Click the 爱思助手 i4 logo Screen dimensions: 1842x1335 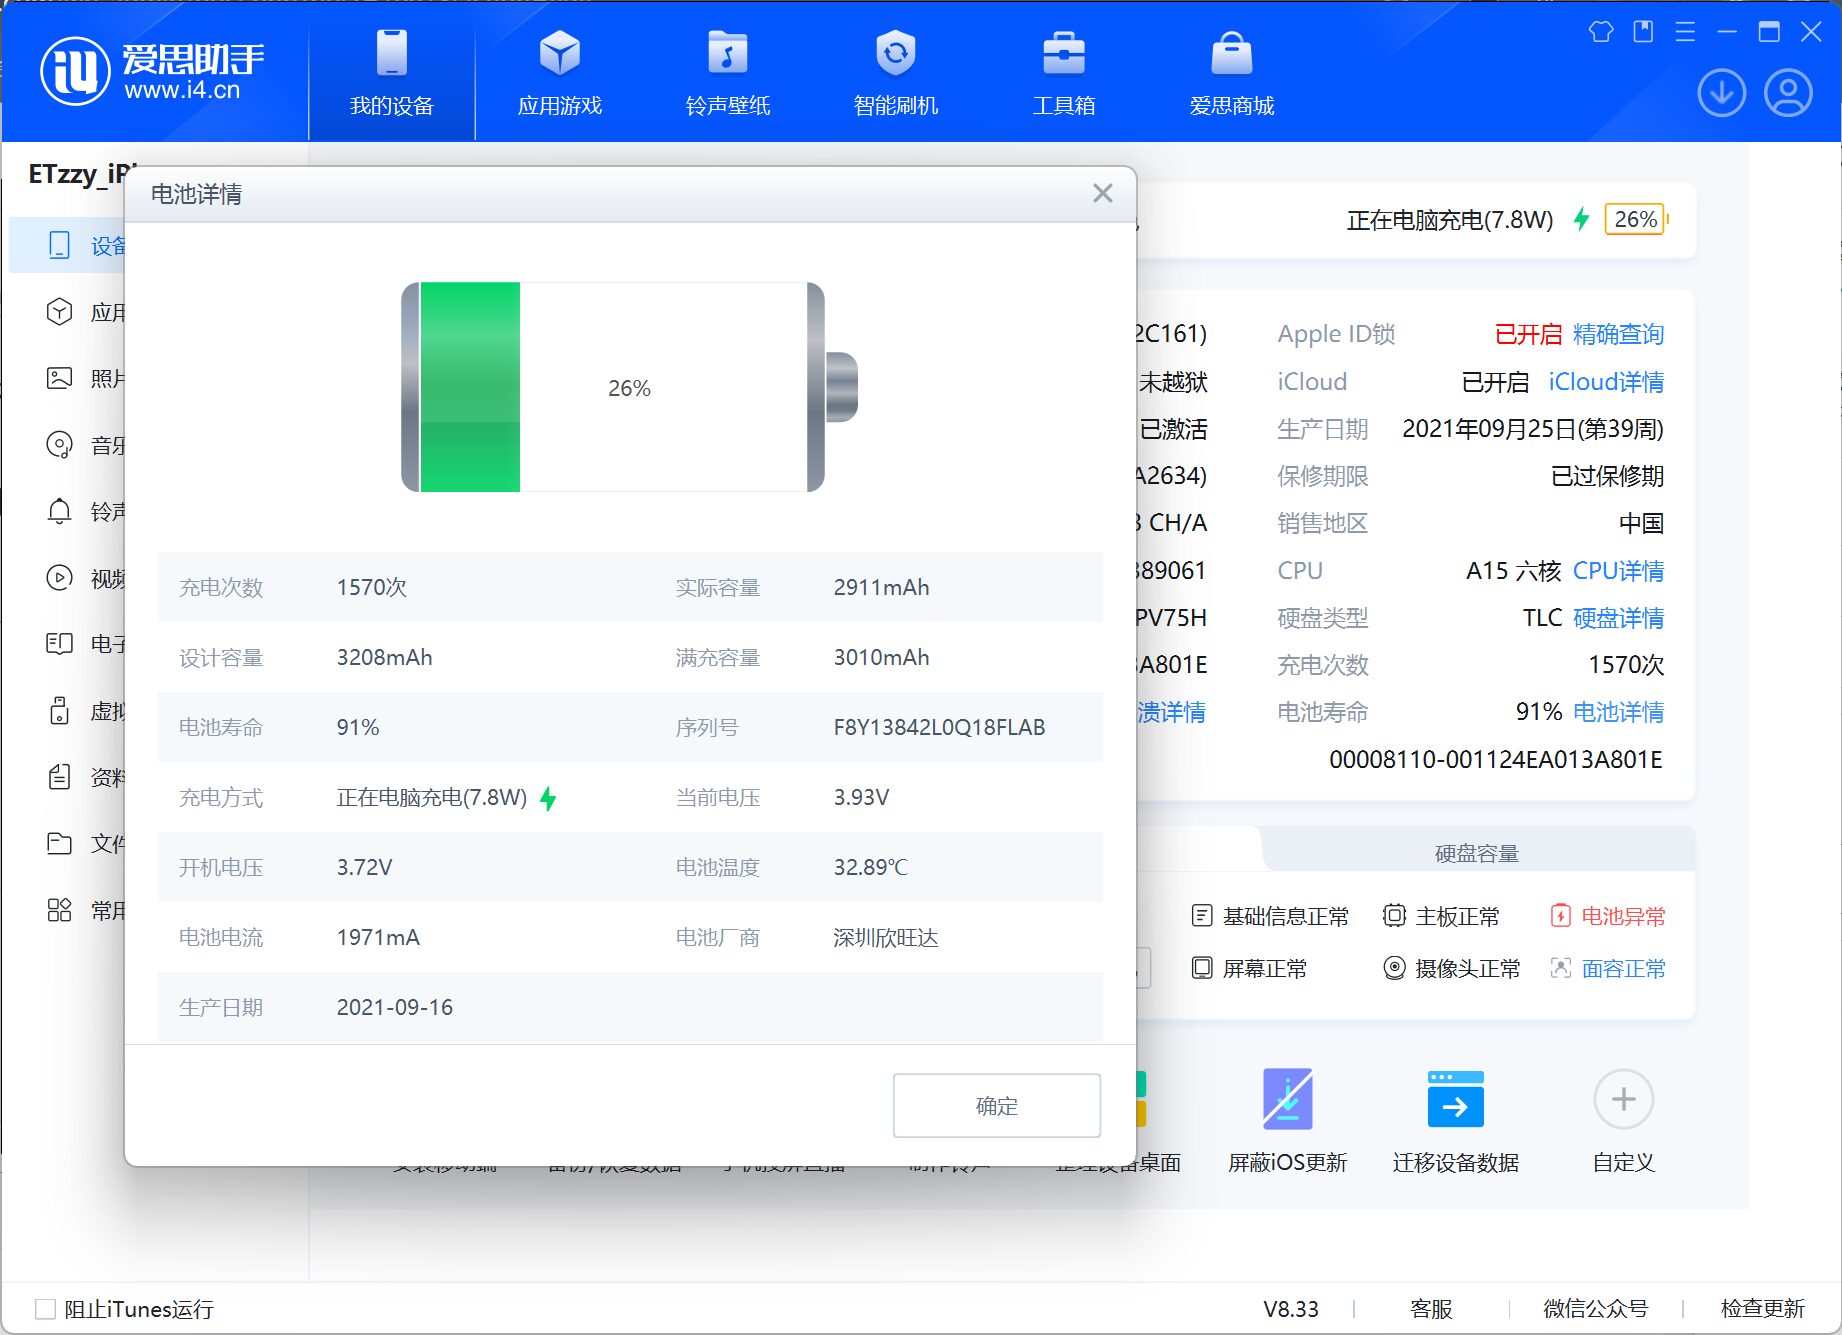point(152,71)
